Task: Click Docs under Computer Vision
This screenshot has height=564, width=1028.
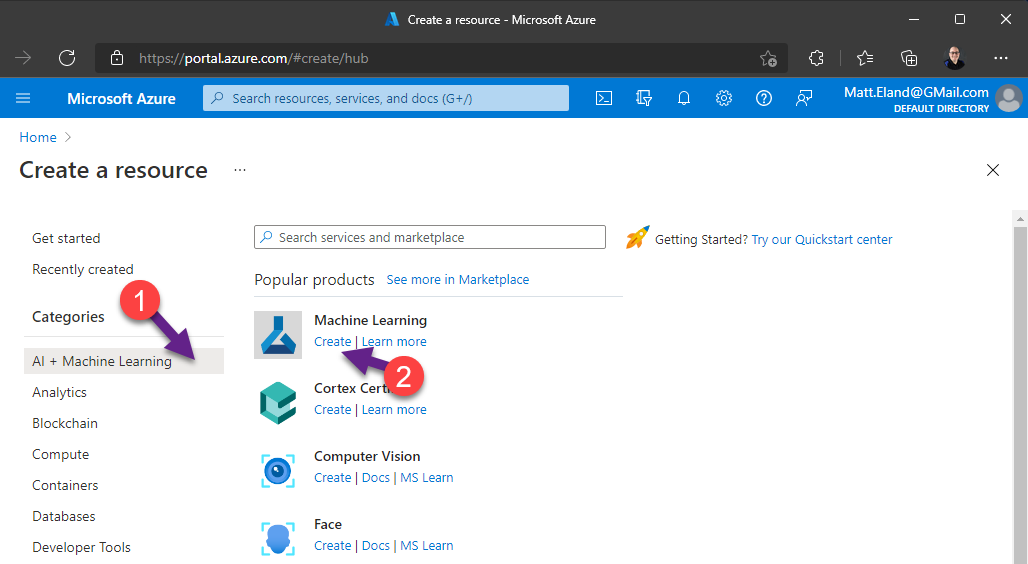Action: coord(376,478)
